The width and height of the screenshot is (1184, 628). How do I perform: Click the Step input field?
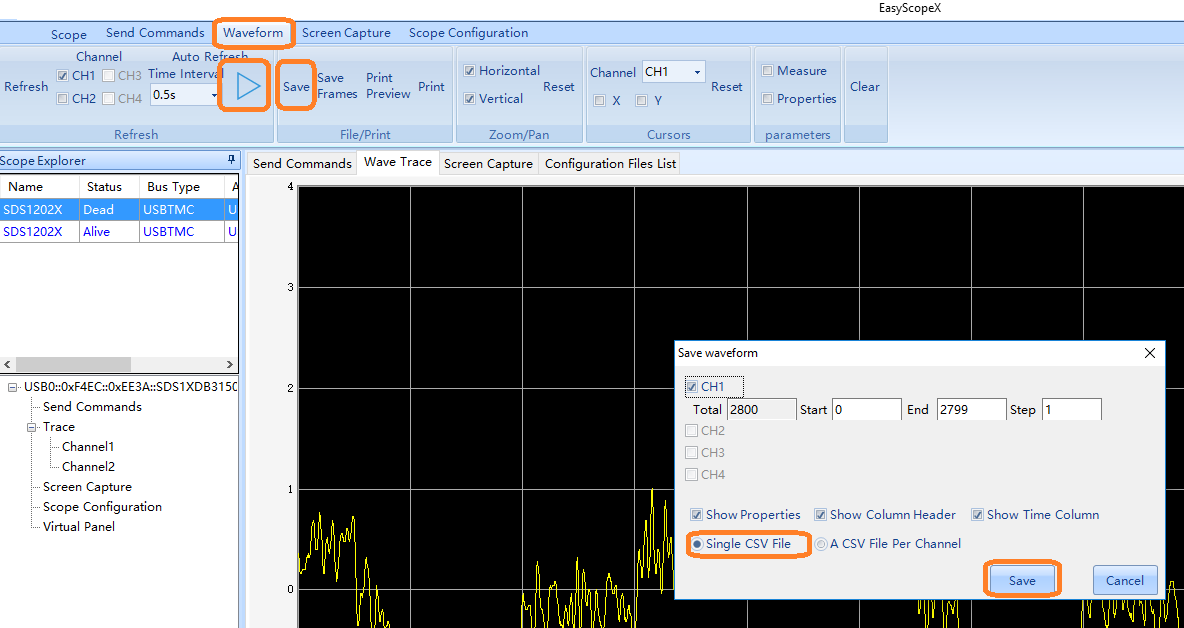point(1071,410)
